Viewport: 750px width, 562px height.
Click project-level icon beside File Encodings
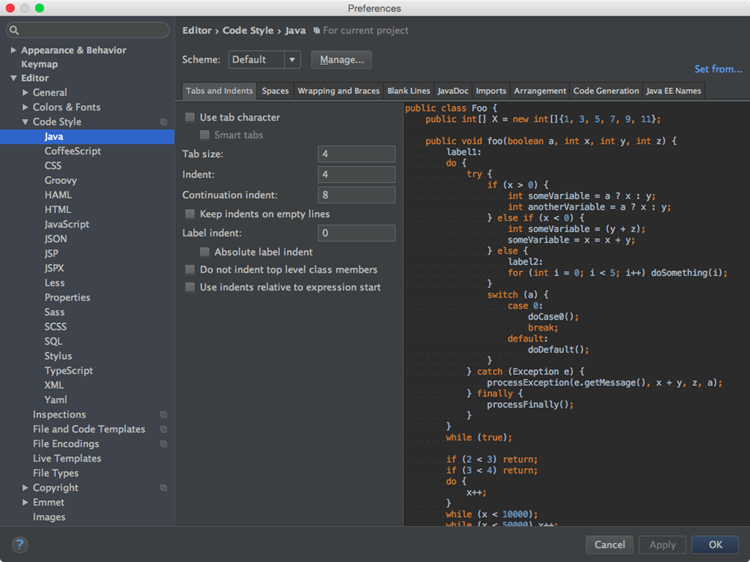point(164,444)
